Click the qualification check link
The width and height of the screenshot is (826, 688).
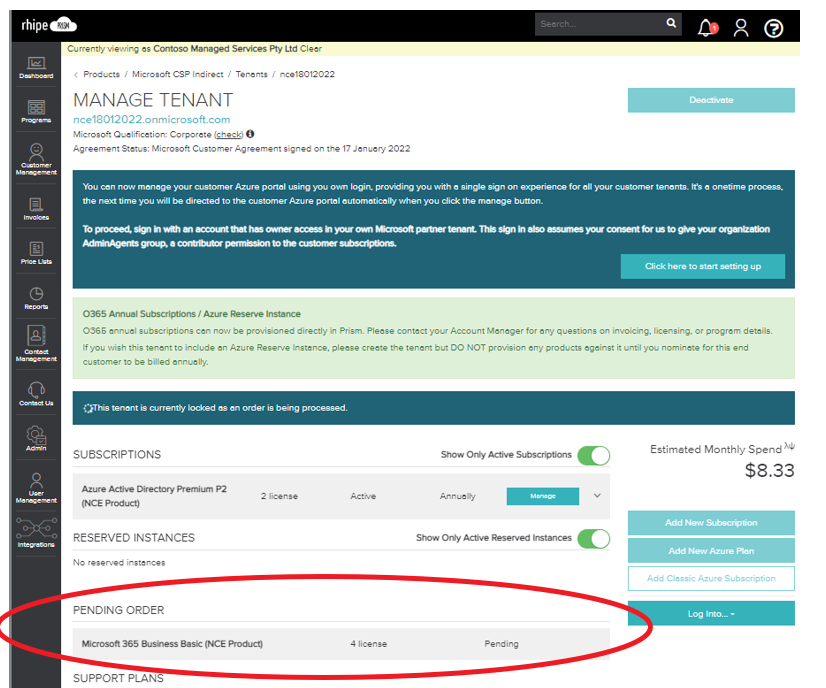pos(229,134)
